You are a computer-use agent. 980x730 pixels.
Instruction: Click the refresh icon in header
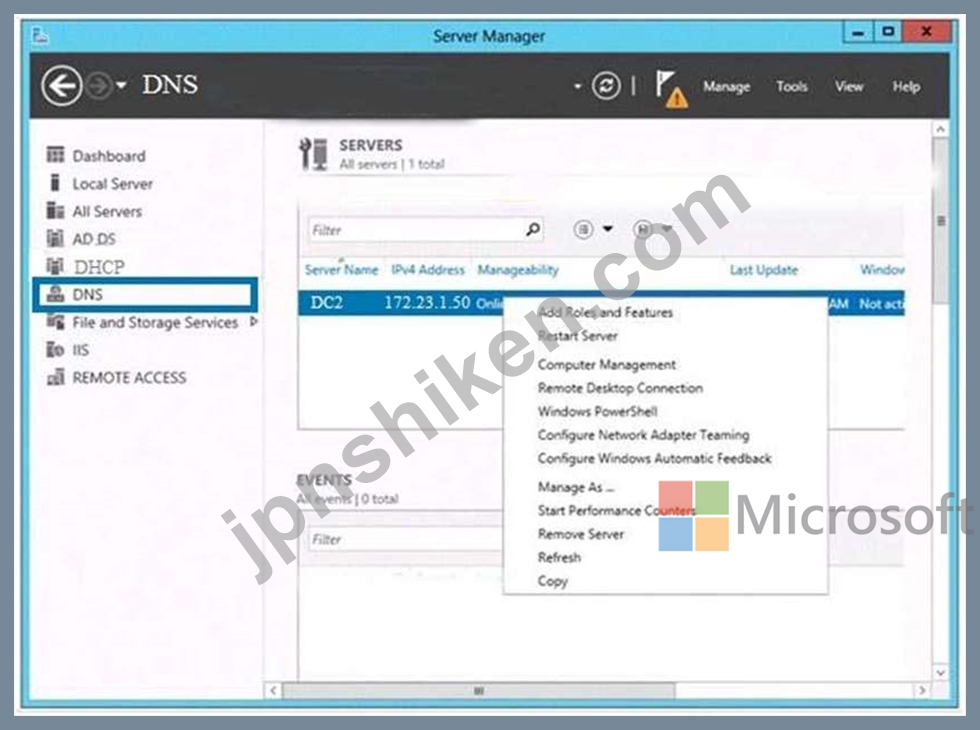pos(606,86)
